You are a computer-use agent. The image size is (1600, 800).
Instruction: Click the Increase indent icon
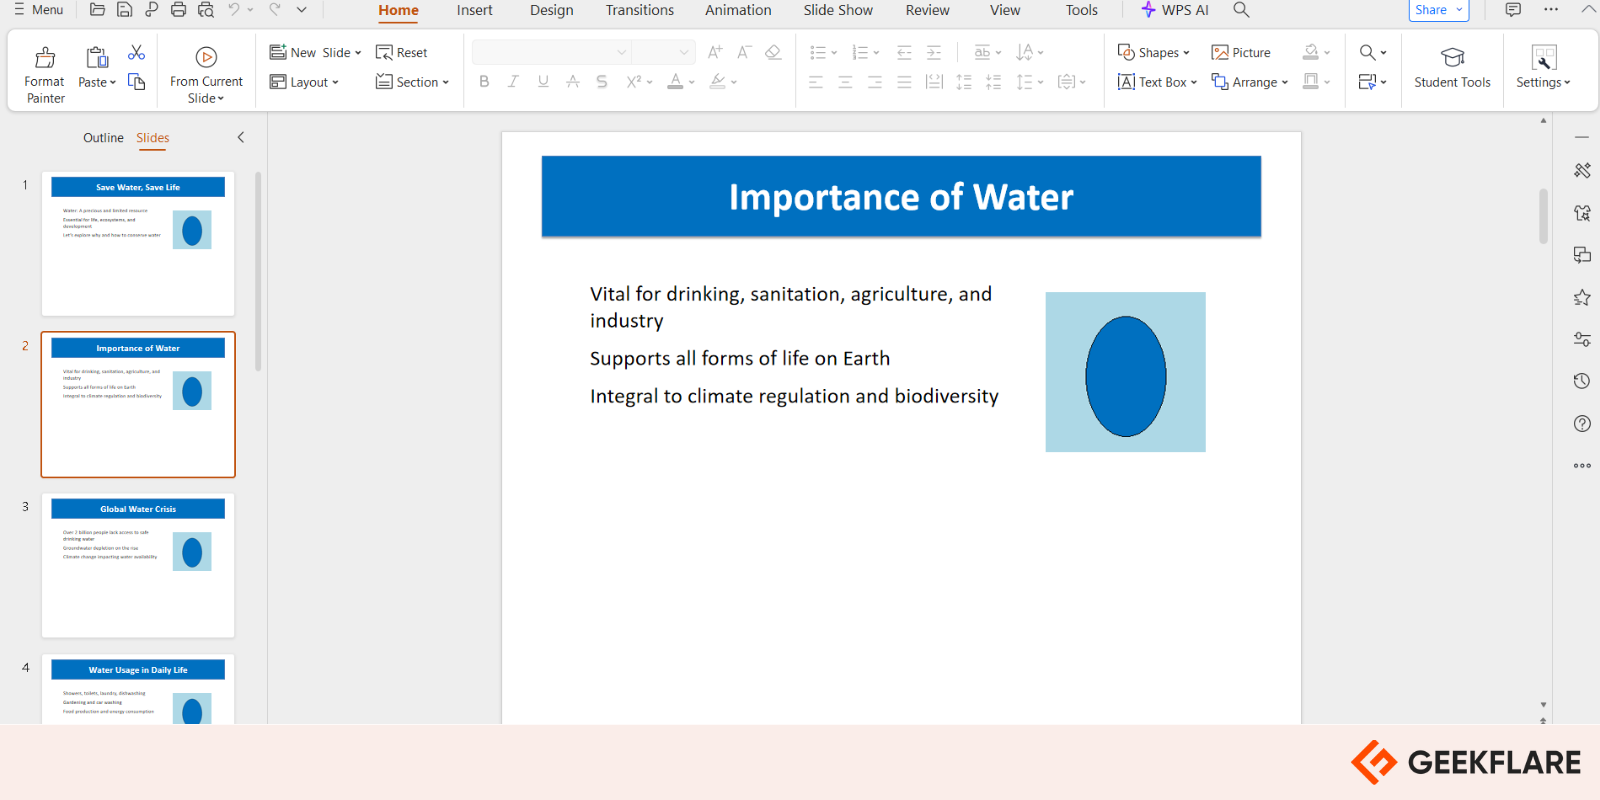coord(934,52)
